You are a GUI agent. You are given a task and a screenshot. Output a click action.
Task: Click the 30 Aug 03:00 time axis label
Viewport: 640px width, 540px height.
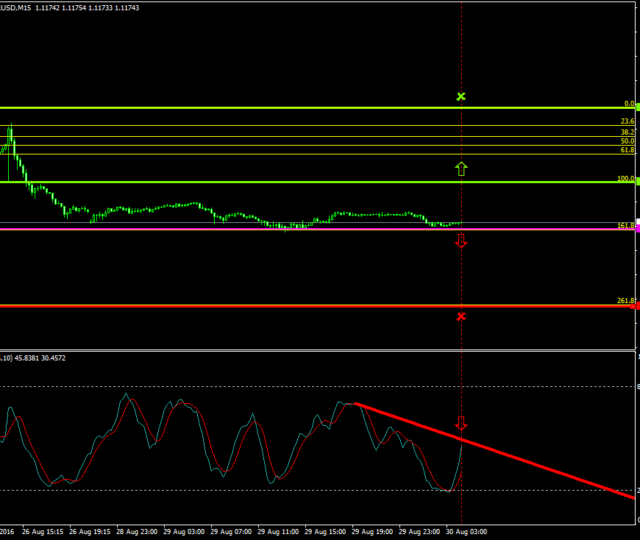466,532
